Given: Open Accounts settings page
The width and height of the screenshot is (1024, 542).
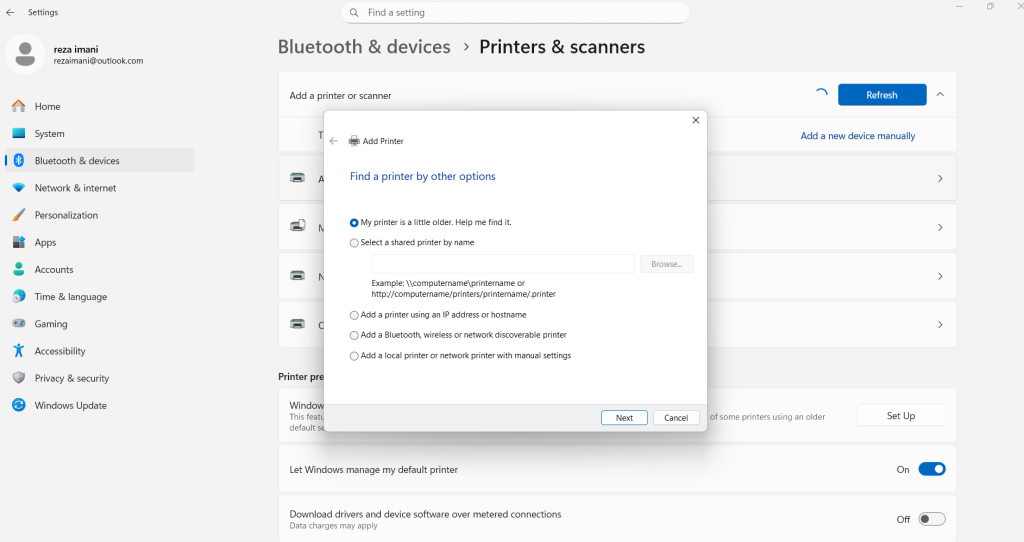Looking at the screenshot, I should pyautogui.click(x=100, y=269).
